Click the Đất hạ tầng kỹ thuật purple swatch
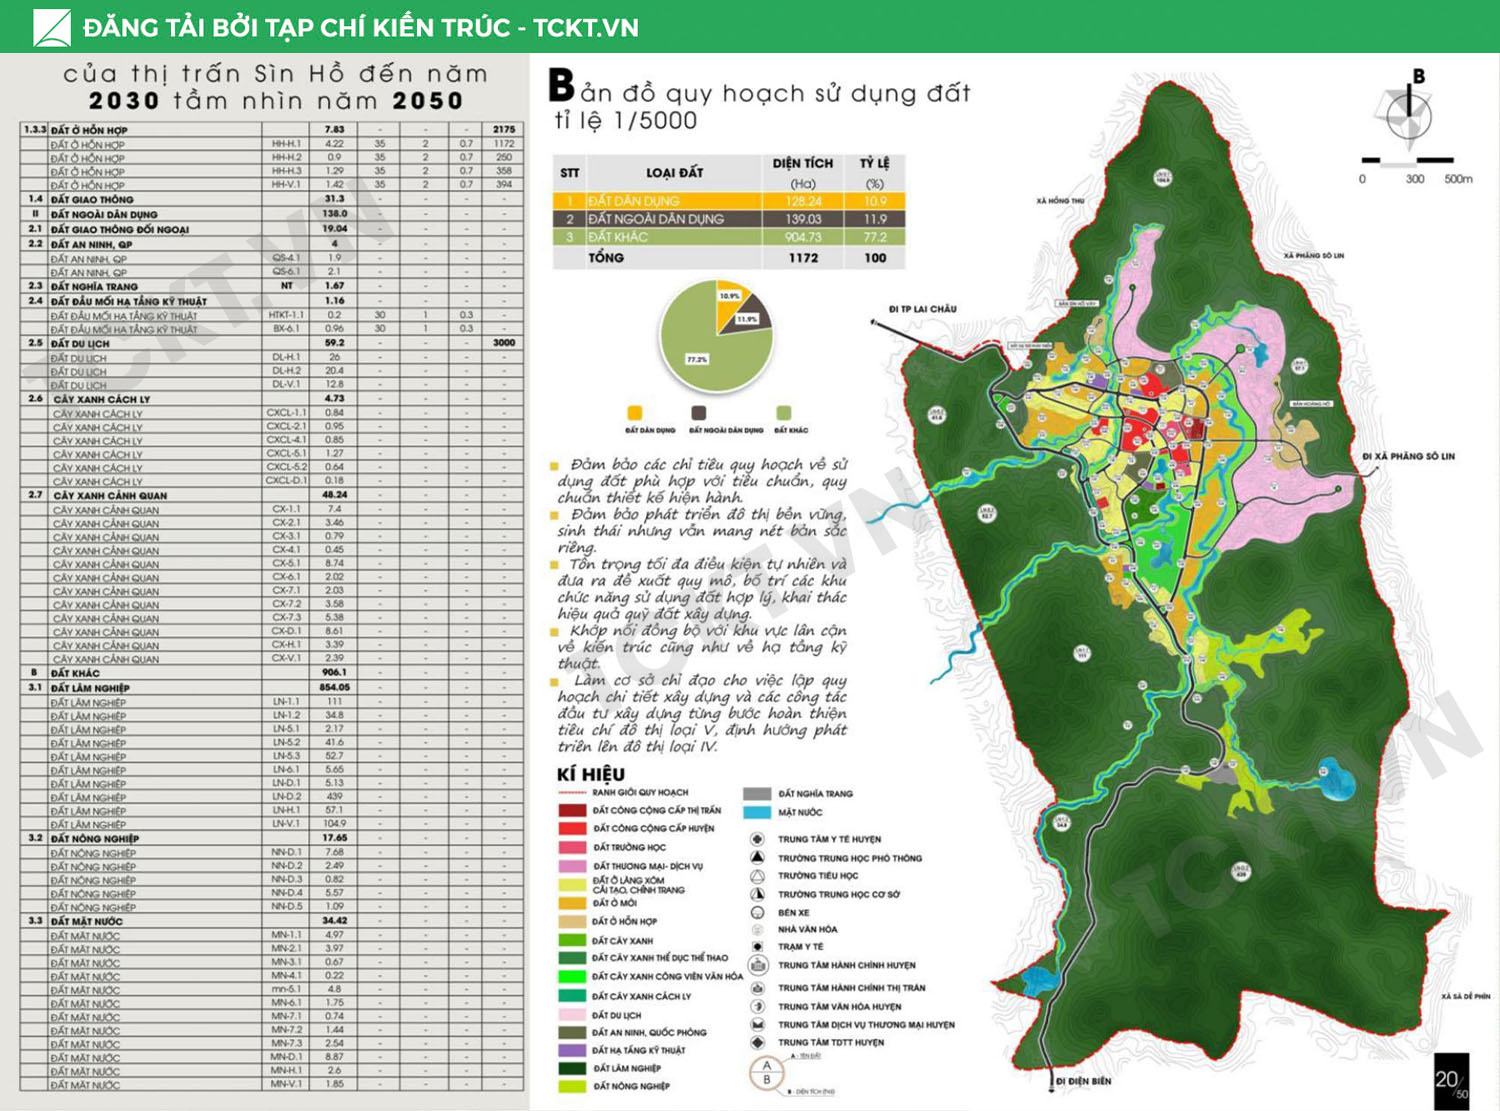This screenshot has width=1500, height=1111. pos(572,1050)
